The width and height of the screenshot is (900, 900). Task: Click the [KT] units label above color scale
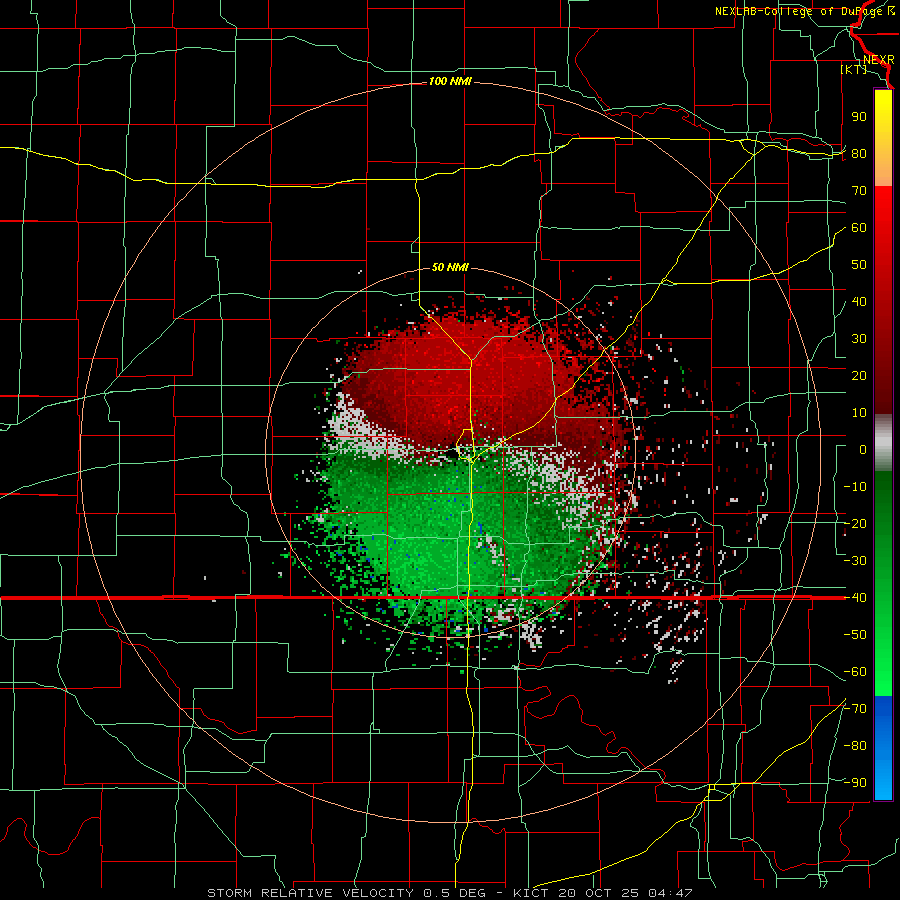pos(853,69)
